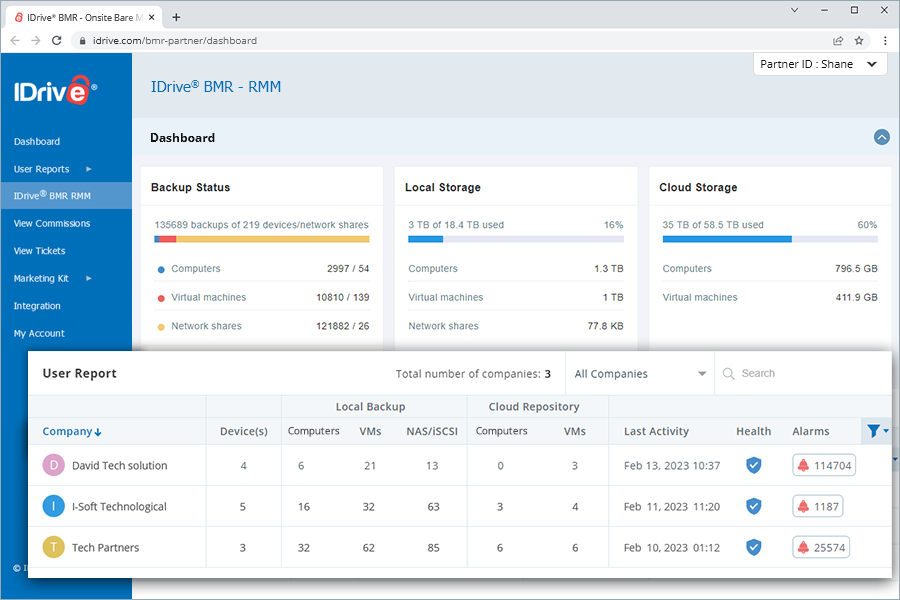This screenshot has height=600, width=900.
Task: Click the browser forward arrow
Action: (36, 41)
